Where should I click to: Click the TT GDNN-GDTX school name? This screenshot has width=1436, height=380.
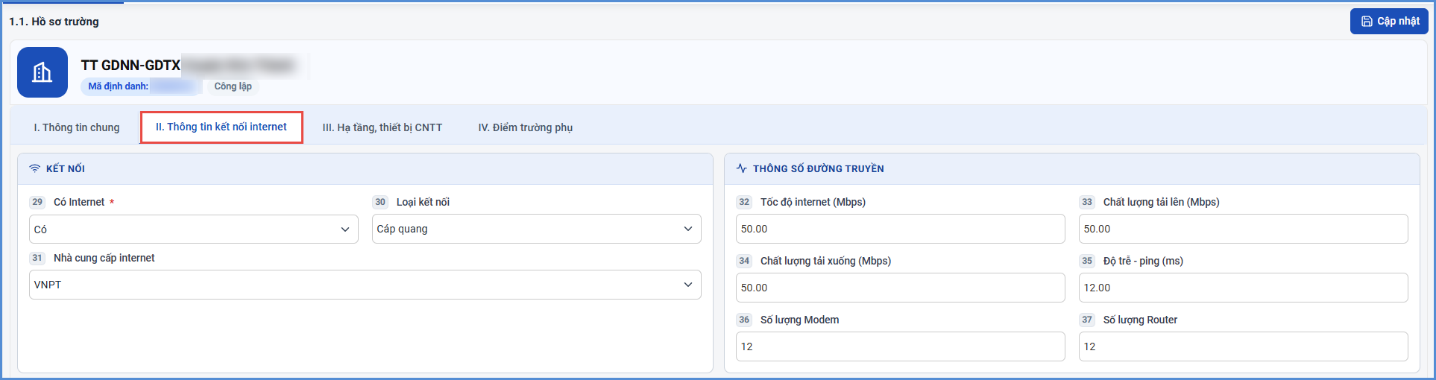tap(130, 65)
